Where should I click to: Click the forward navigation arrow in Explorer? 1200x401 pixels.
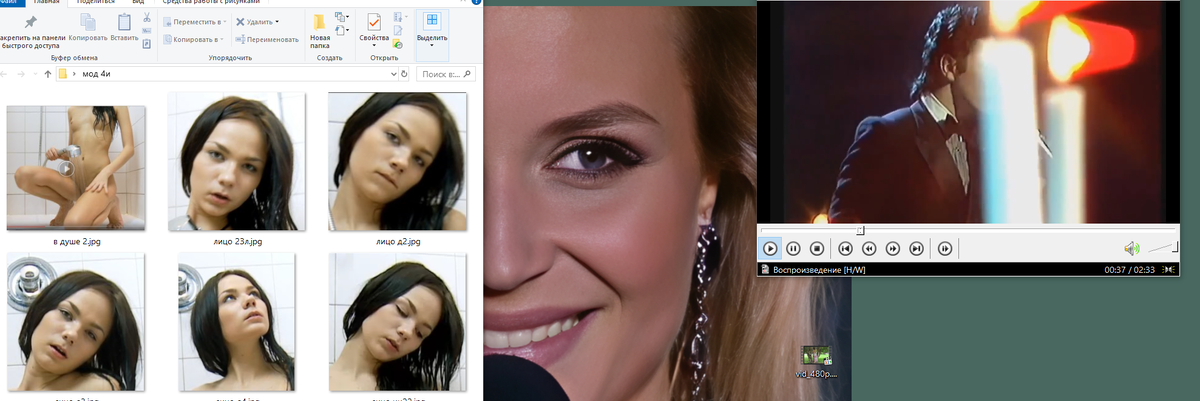pyautogui.click(x=19, y=74)
